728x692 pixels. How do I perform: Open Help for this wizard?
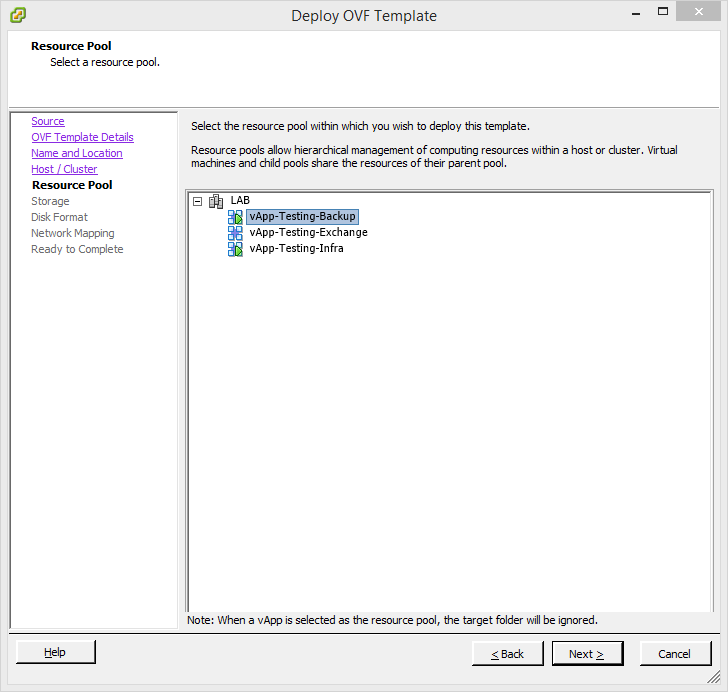[56, 653]
